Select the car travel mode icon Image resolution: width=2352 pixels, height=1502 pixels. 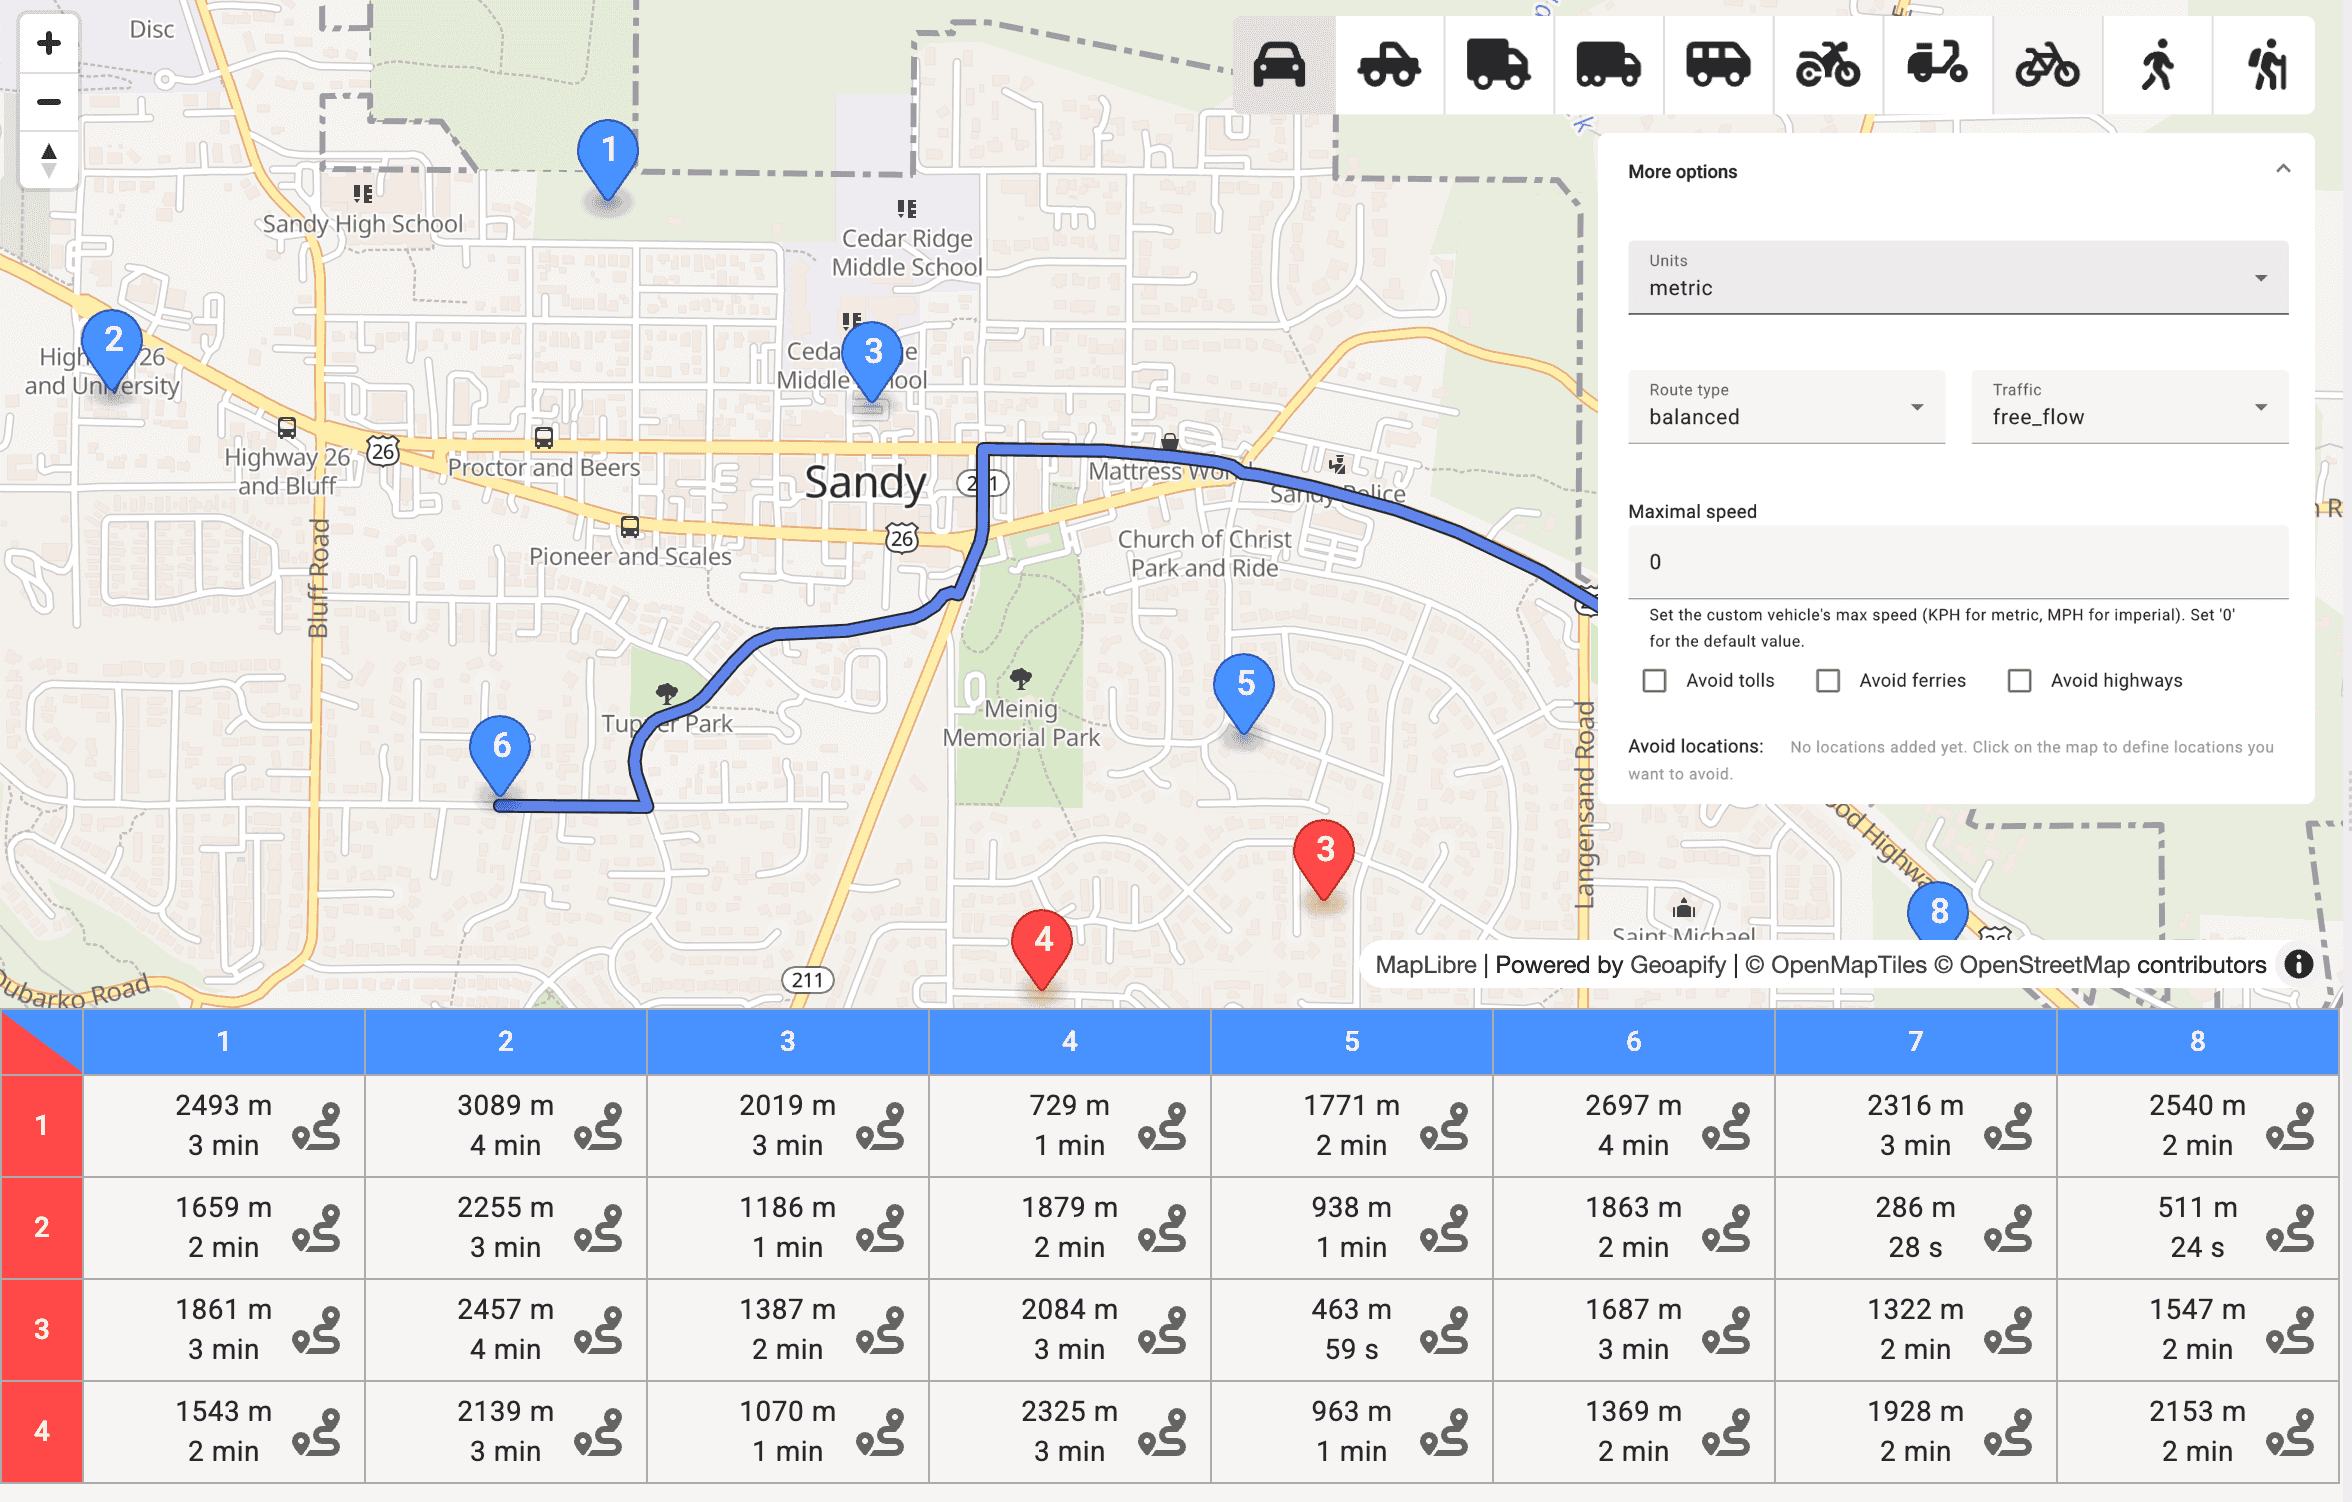coord(1279,66)
